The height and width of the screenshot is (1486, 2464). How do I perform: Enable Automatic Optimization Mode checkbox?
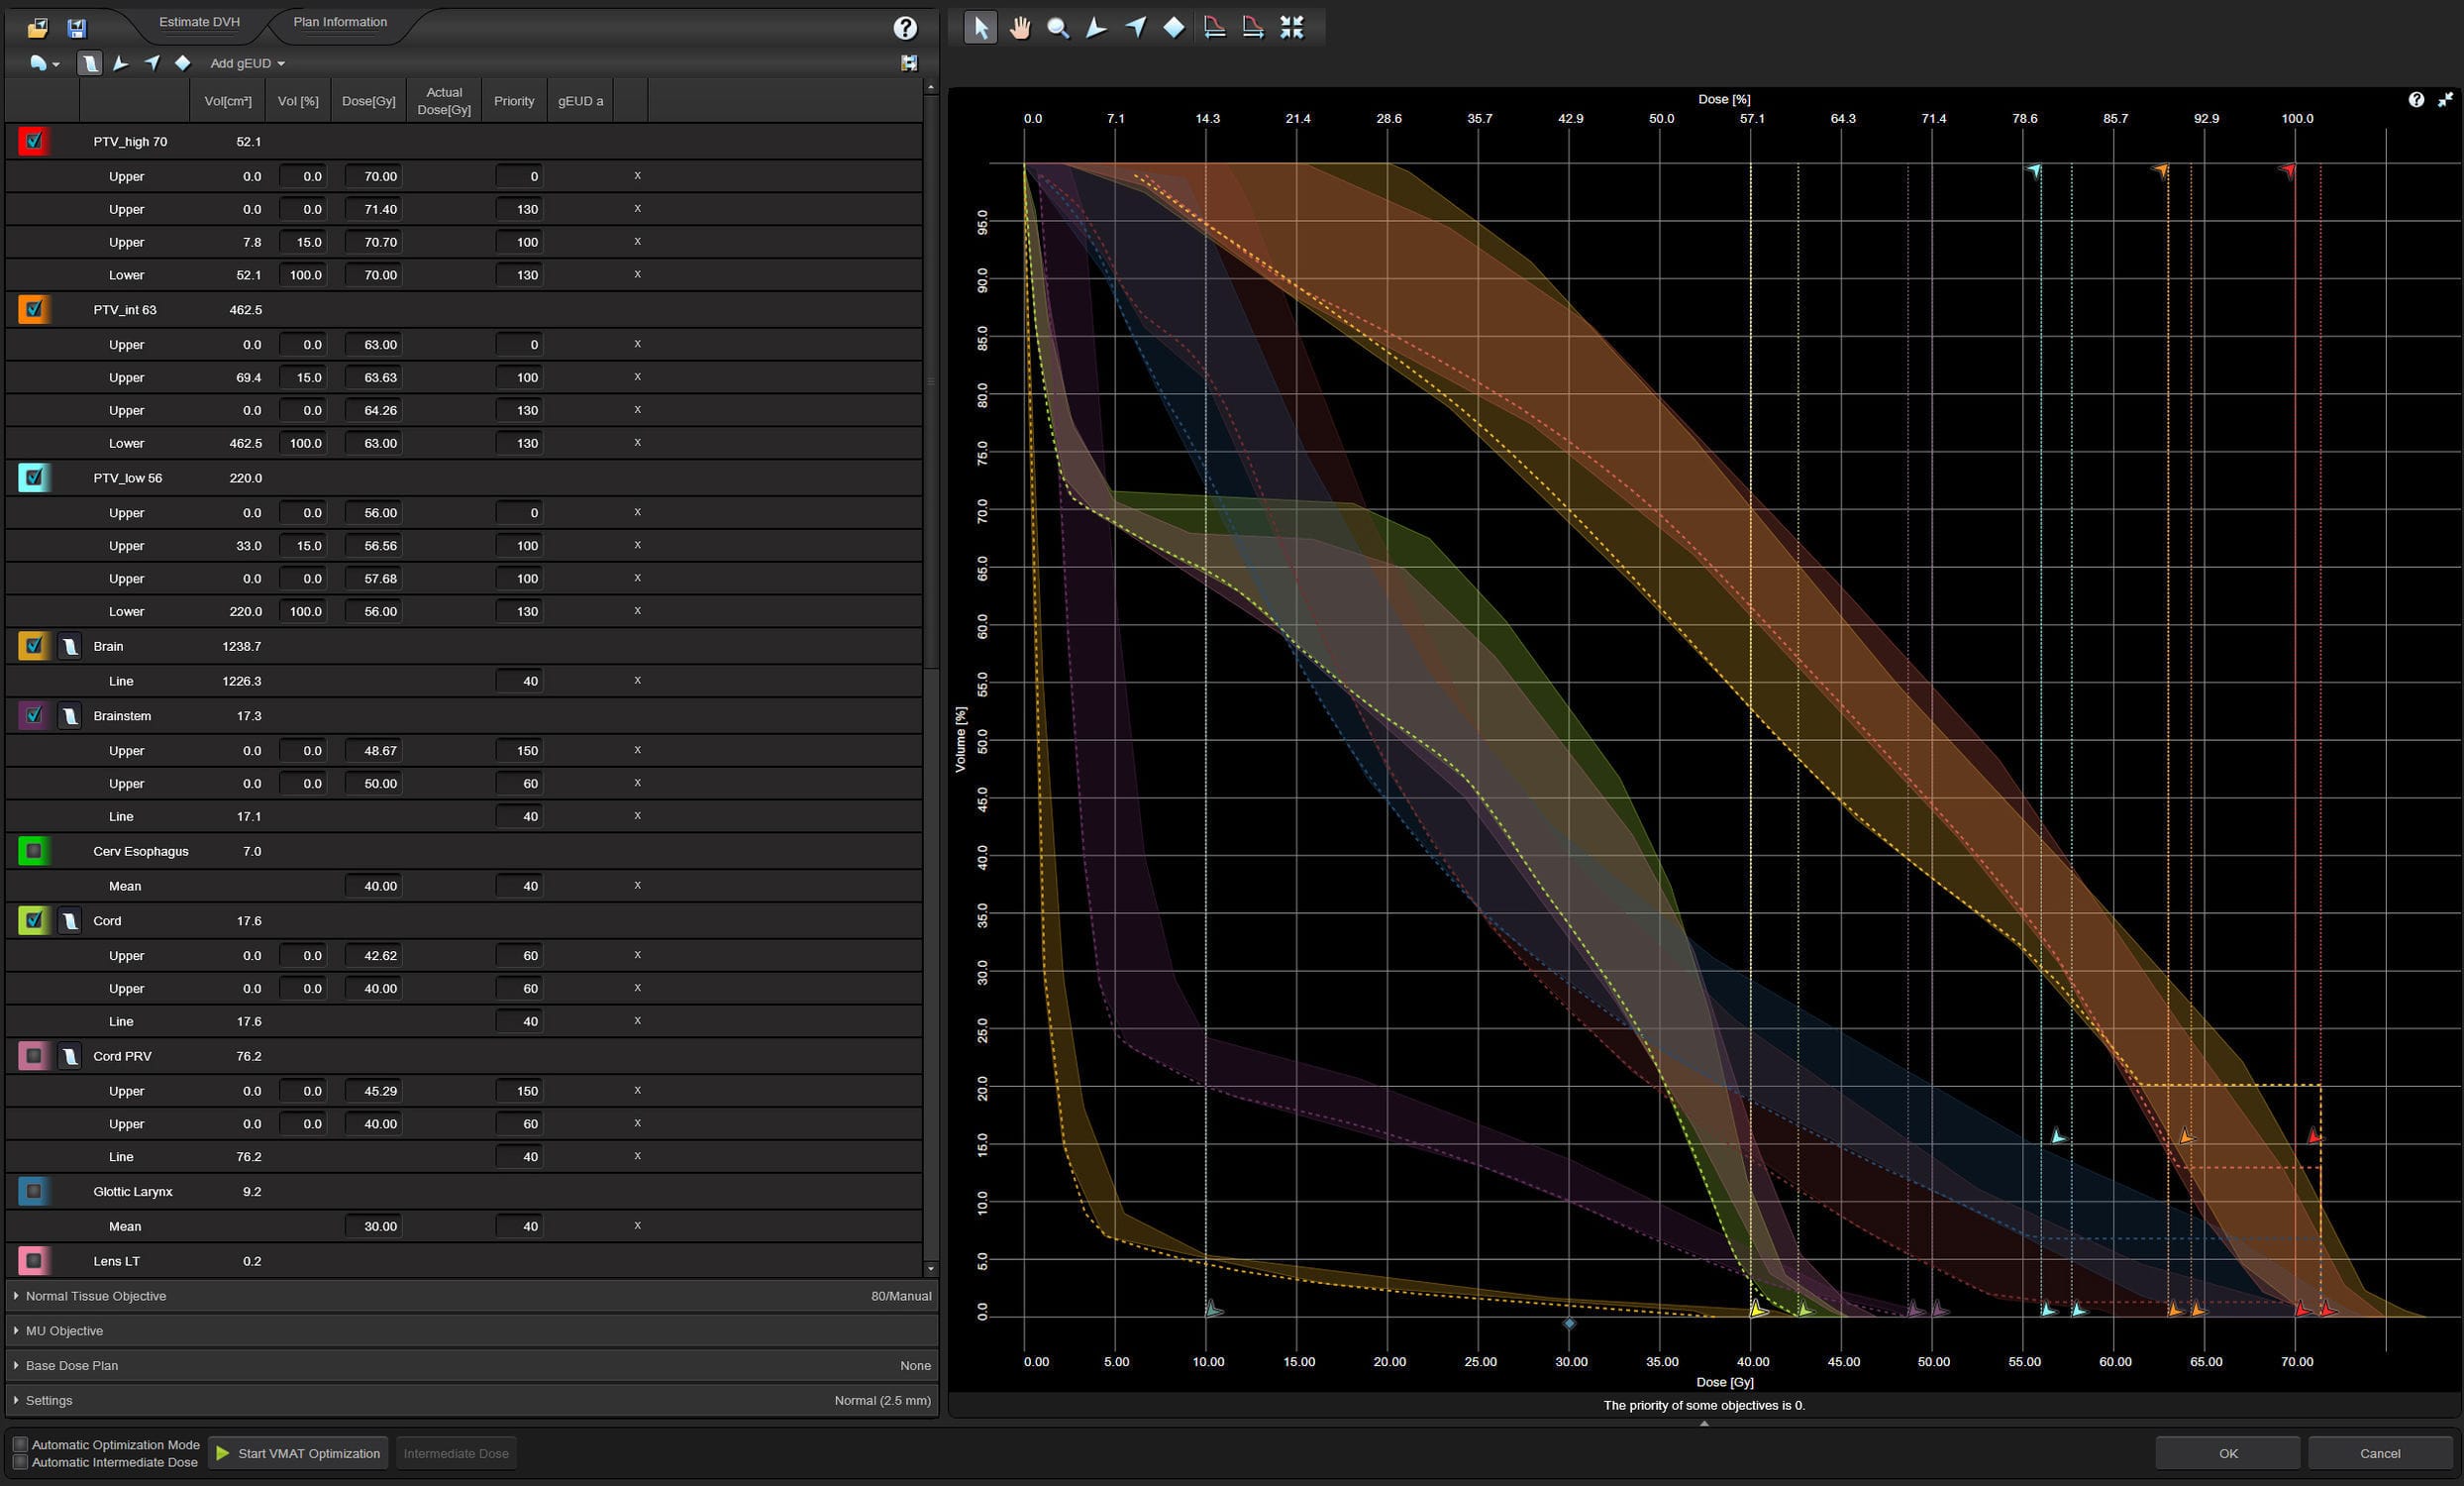(x=20, y=1444)
